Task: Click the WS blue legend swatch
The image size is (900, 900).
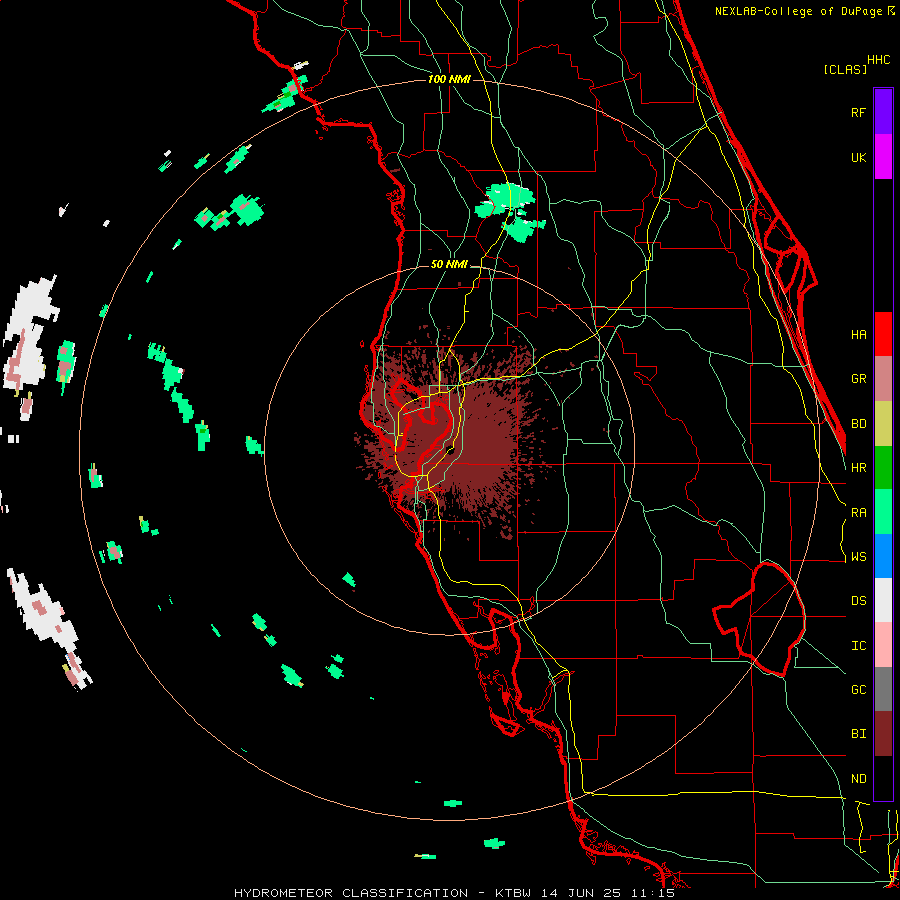Action: pos(883,556)
